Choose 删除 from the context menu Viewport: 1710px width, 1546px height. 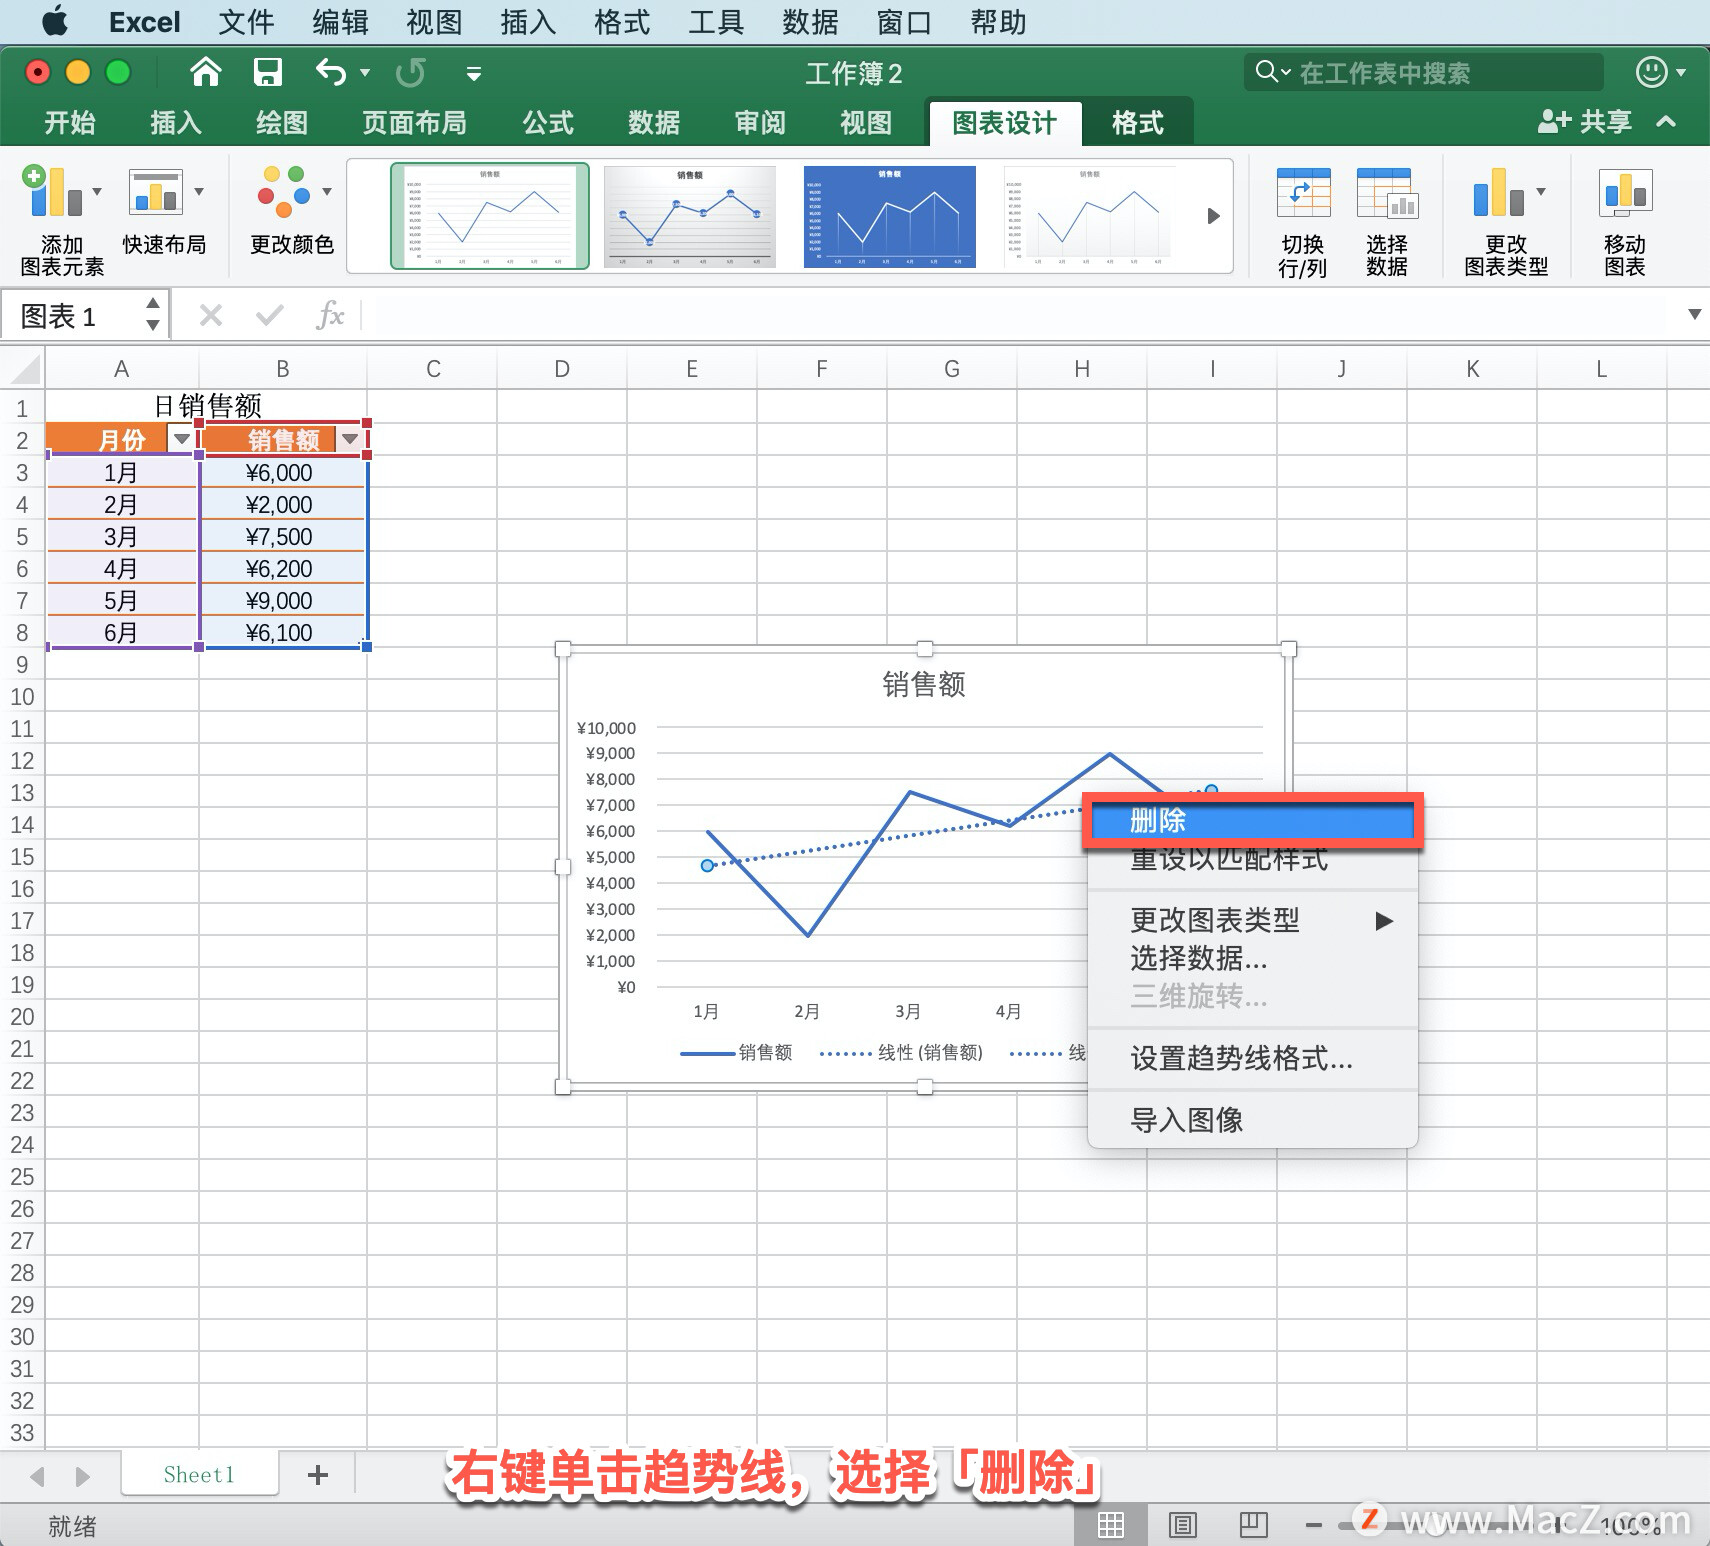[1252, 821]
